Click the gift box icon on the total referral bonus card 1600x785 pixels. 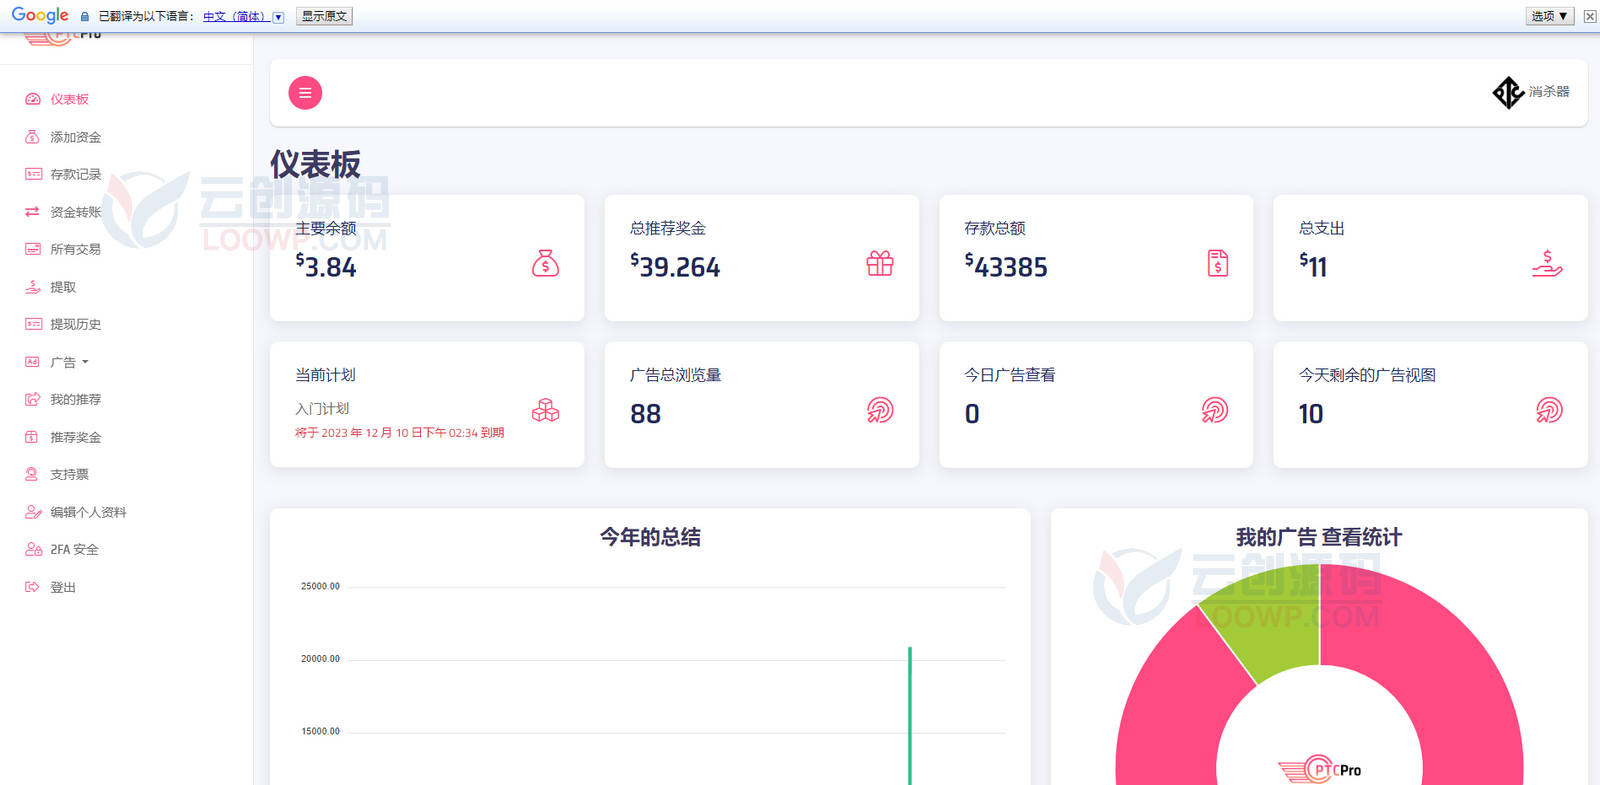point(880,263)
